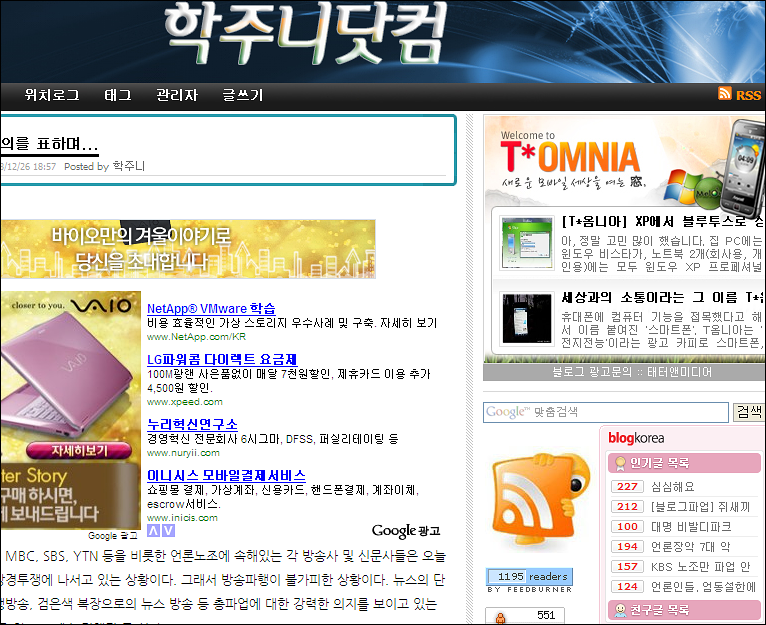Click the 194 vote count badge
The width and height of the screenshot is (766, 625).
point(627,547)
